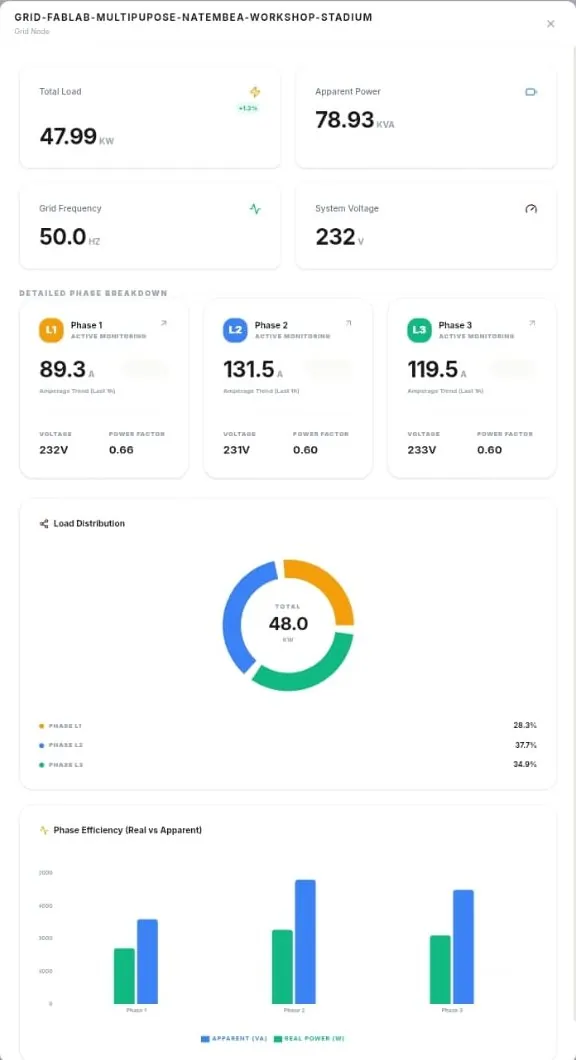Click the Grid Node subtitle
Viewport: 576px width, 1060px height.
tap(32, 31)
